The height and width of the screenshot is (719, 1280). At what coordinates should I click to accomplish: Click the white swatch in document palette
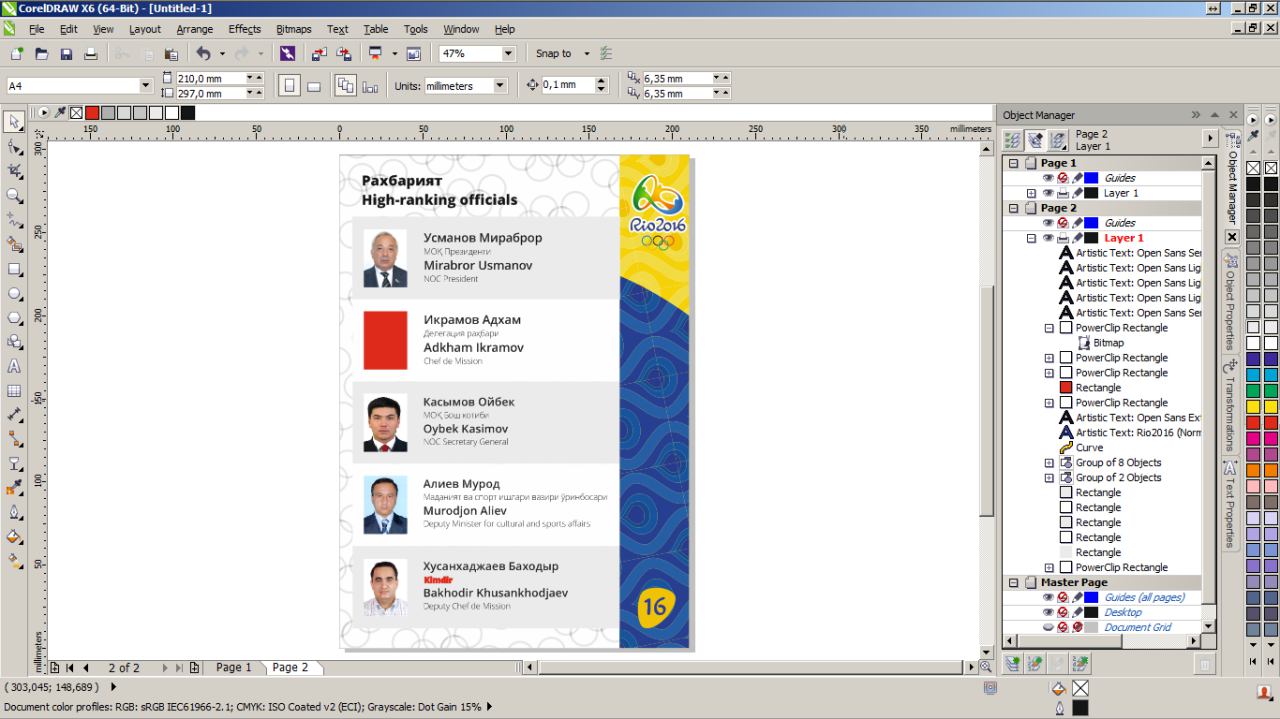(172, 113)
